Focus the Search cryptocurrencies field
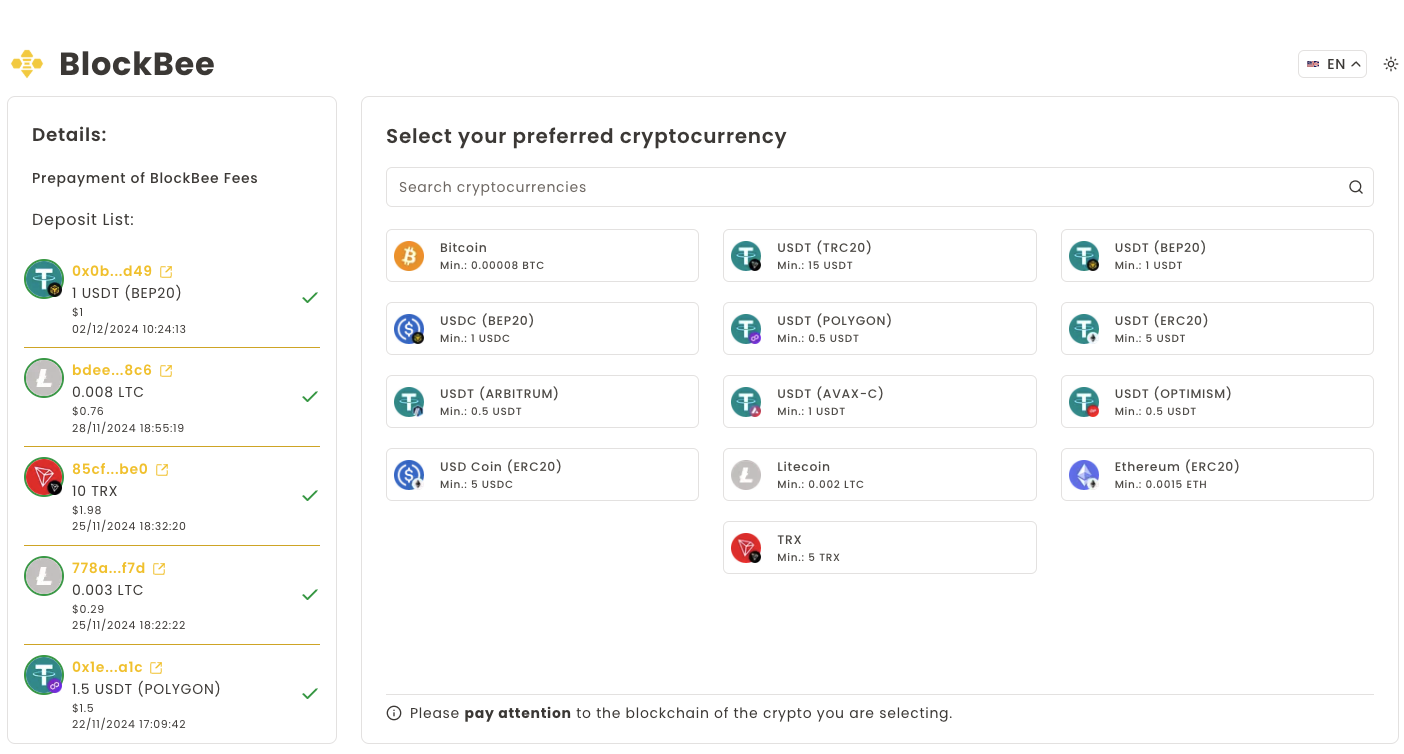This screenshot has width=1404, height=754. click(860, 187)
